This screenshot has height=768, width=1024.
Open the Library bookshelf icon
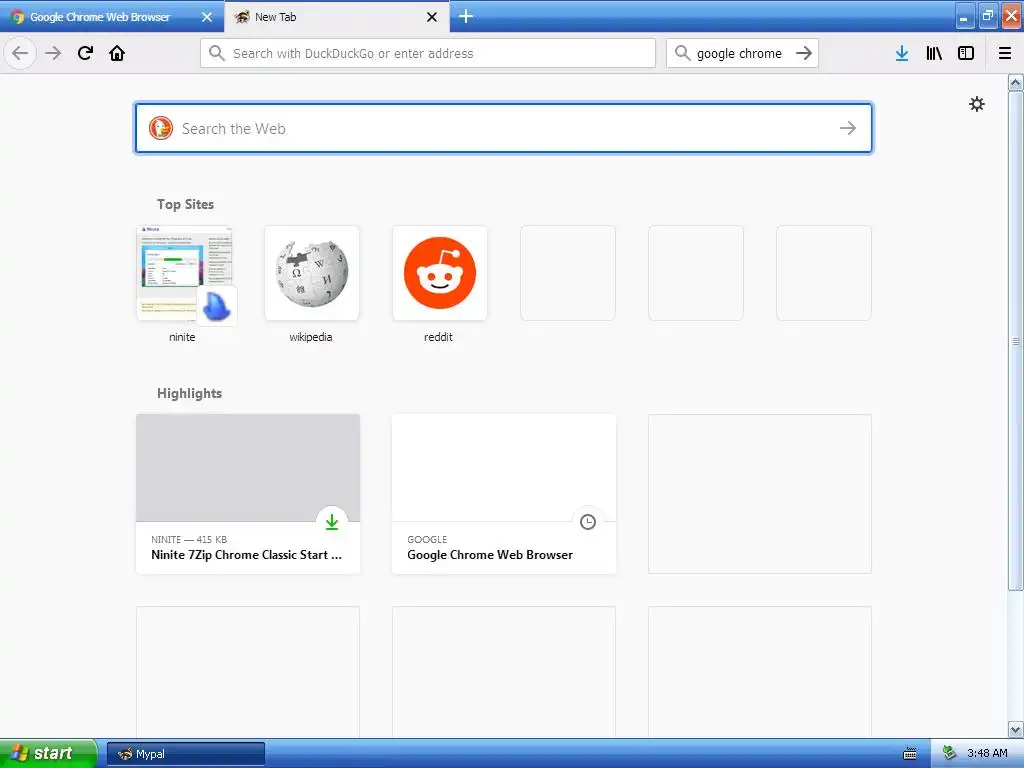click(x=934, y=53)
